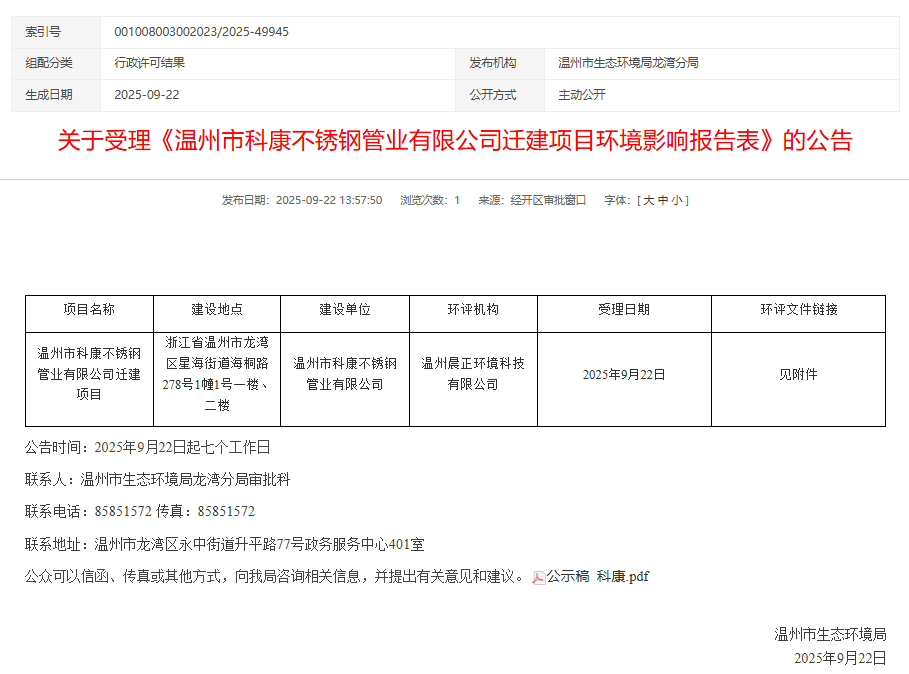The height and width of the screenshot is (674, 909).
Task: Set font size to 小 (small)
Action: [x=676, y=200]
